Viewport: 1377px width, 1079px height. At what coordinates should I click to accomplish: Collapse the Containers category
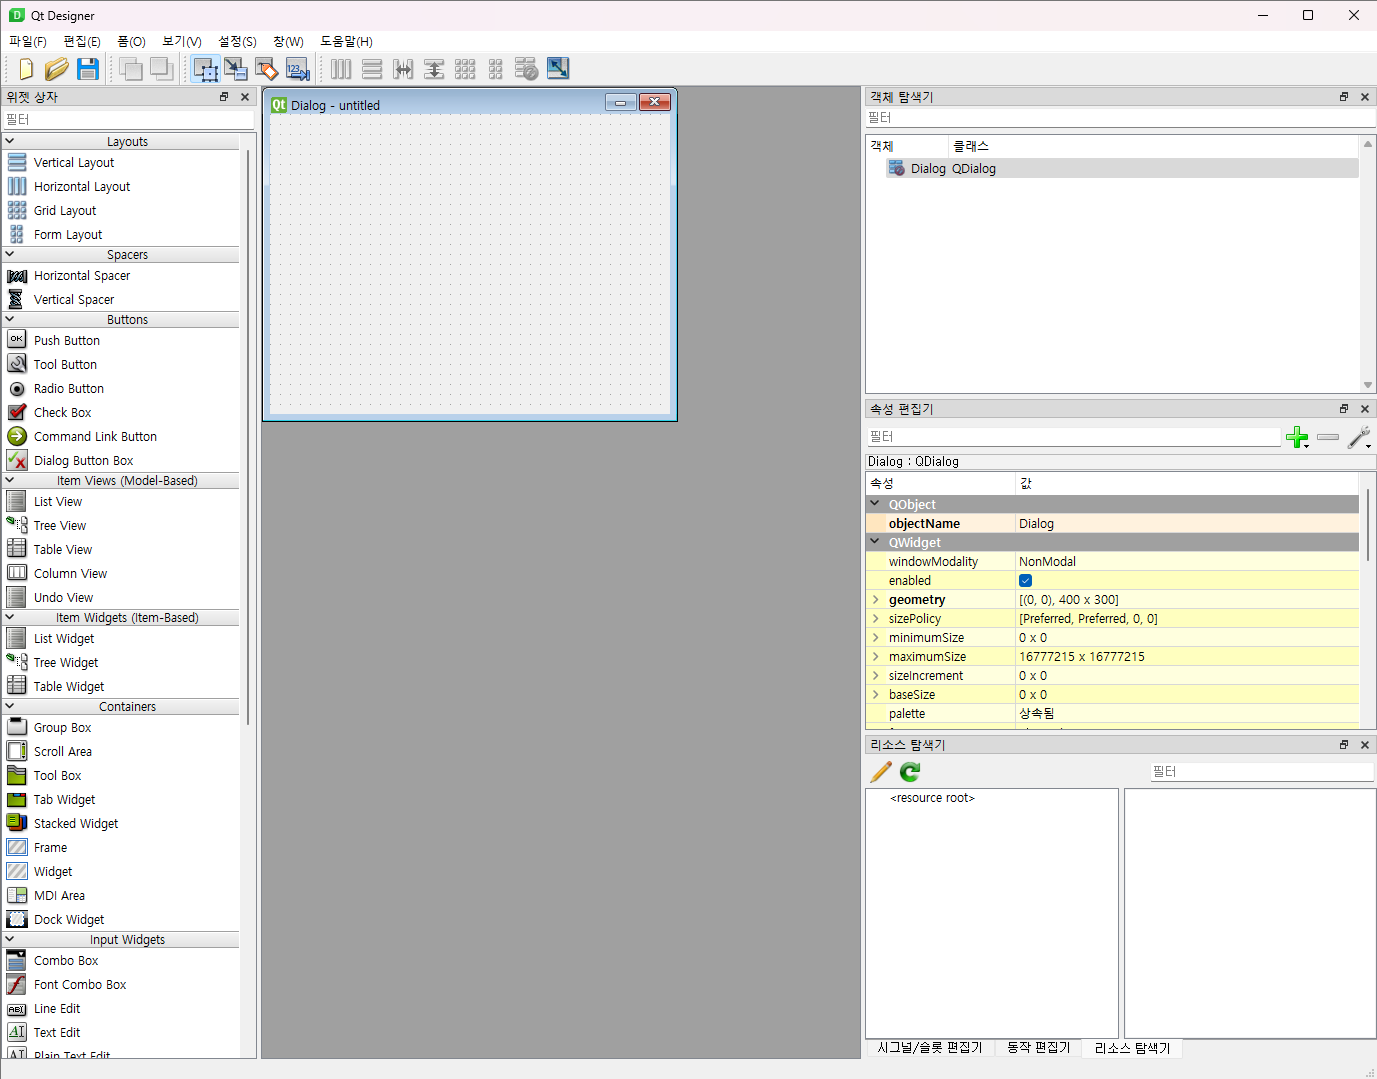coord(10,706)
